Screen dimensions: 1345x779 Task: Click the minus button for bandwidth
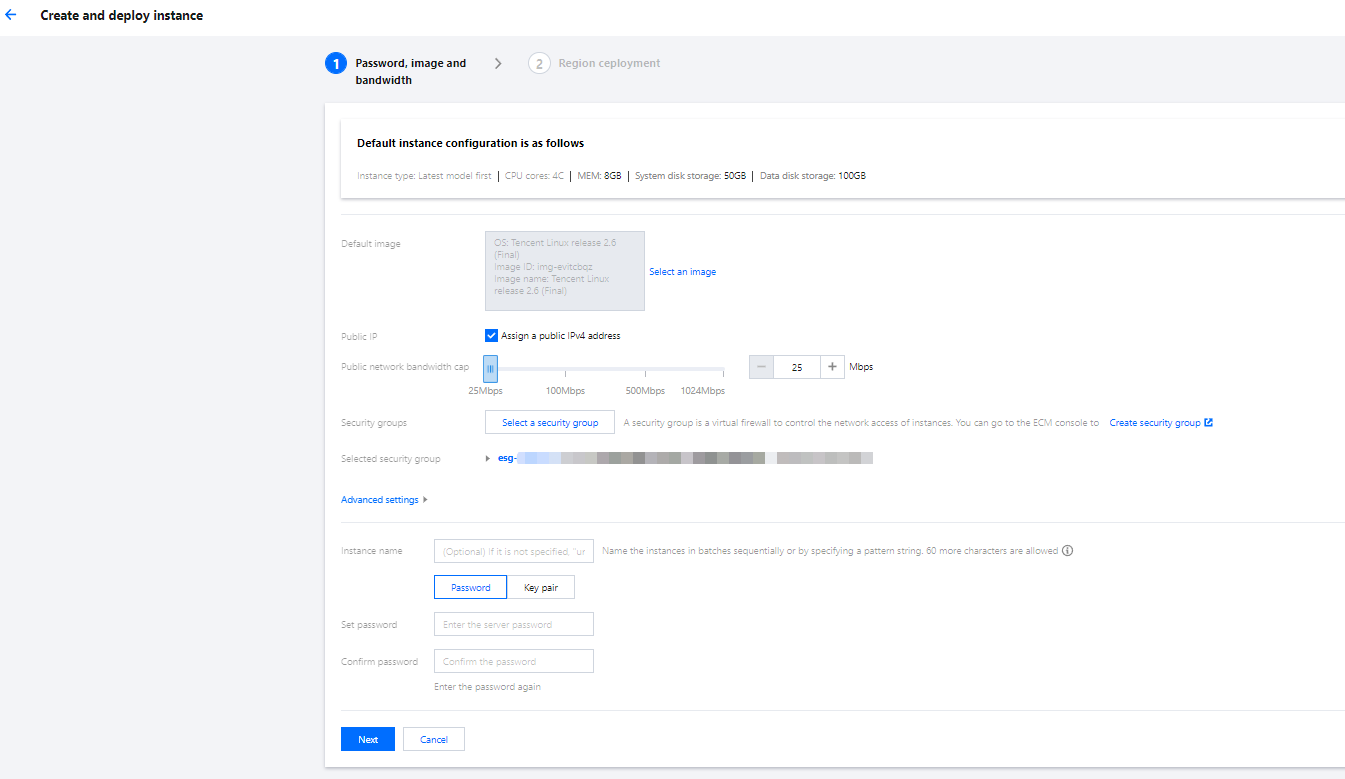(761, 367)
